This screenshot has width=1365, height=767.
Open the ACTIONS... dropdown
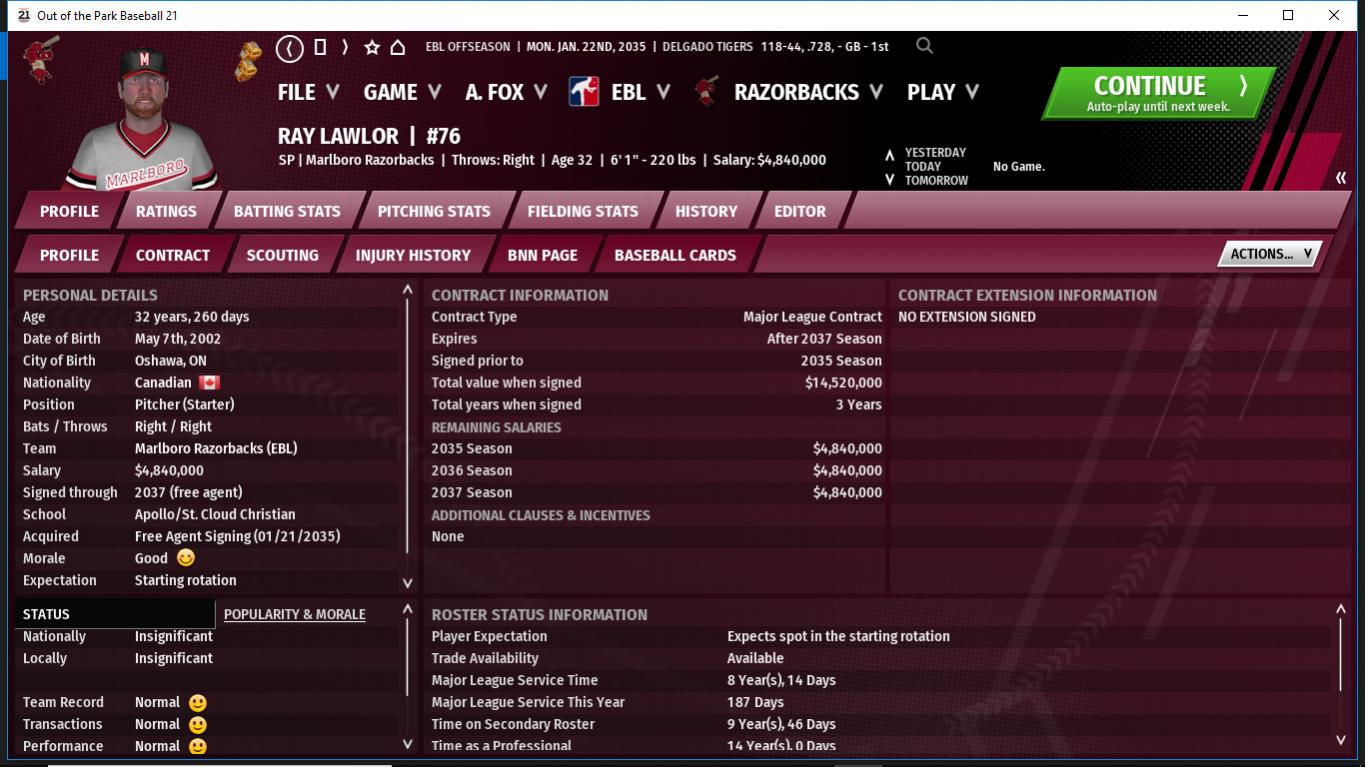(x=1270, y=254)
